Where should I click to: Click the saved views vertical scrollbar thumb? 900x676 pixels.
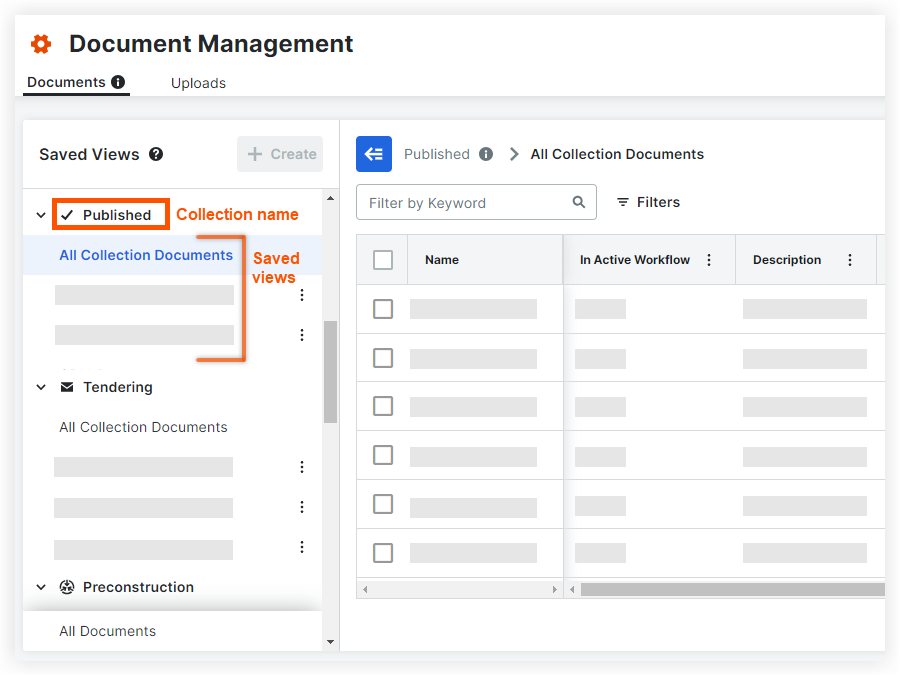pos(330,372)
